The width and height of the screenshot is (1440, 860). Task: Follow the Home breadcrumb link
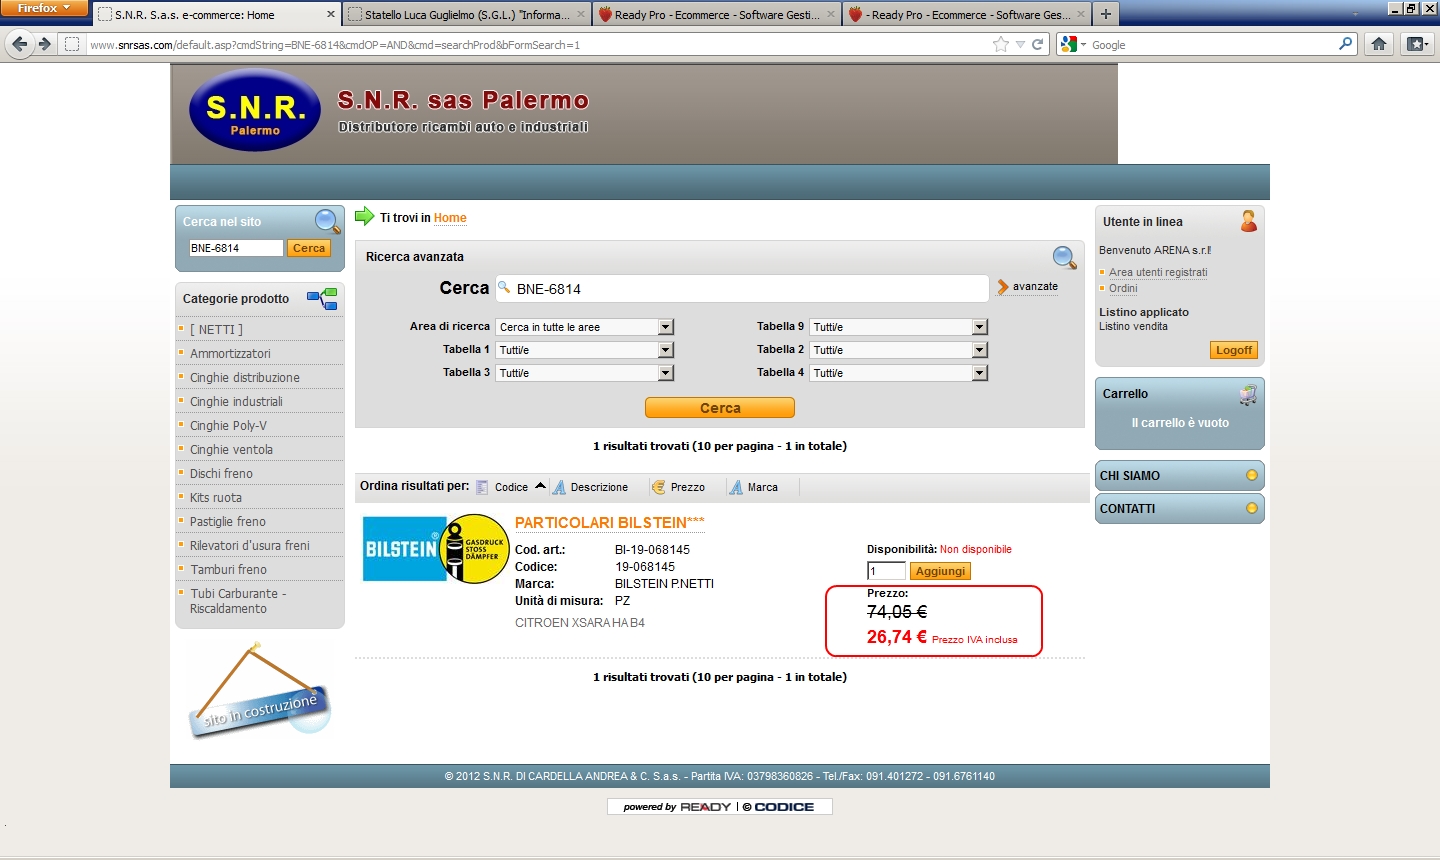tap(450, 218)
